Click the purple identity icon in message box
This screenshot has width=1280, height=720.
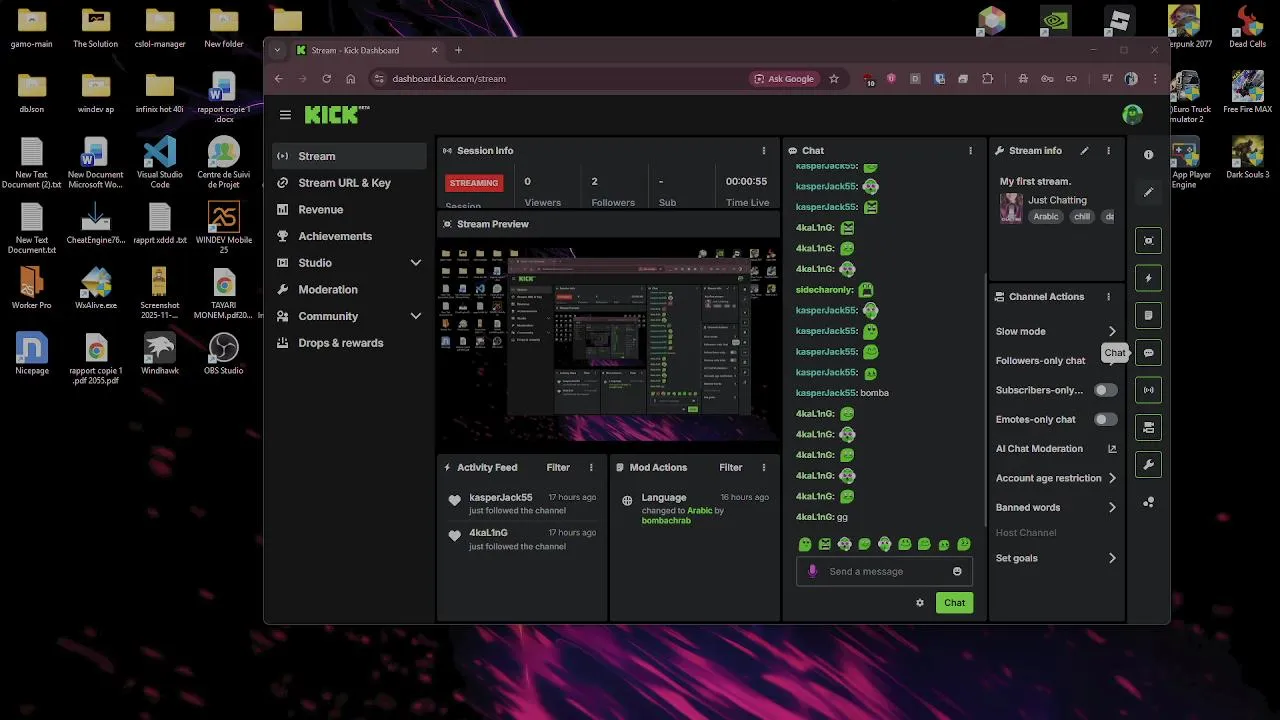[x=812, y=571]
